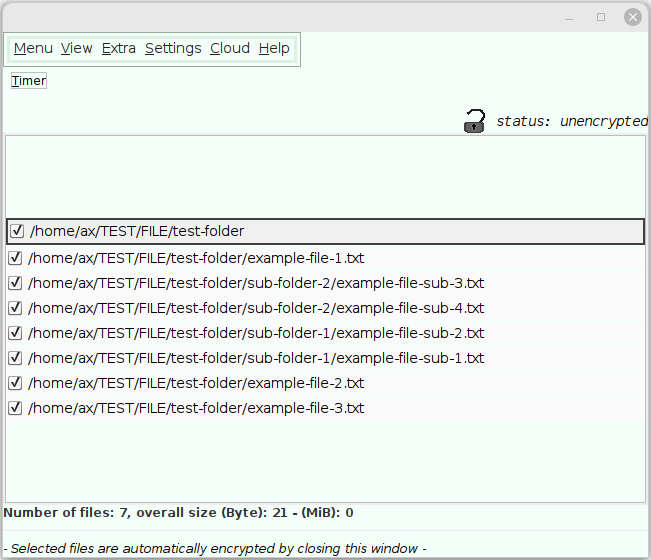Image resolution: width=651 pixels, height=560 pixels.
Task: Uncheck the example-file-sub-1.txt checkbox
Action: 15,358
